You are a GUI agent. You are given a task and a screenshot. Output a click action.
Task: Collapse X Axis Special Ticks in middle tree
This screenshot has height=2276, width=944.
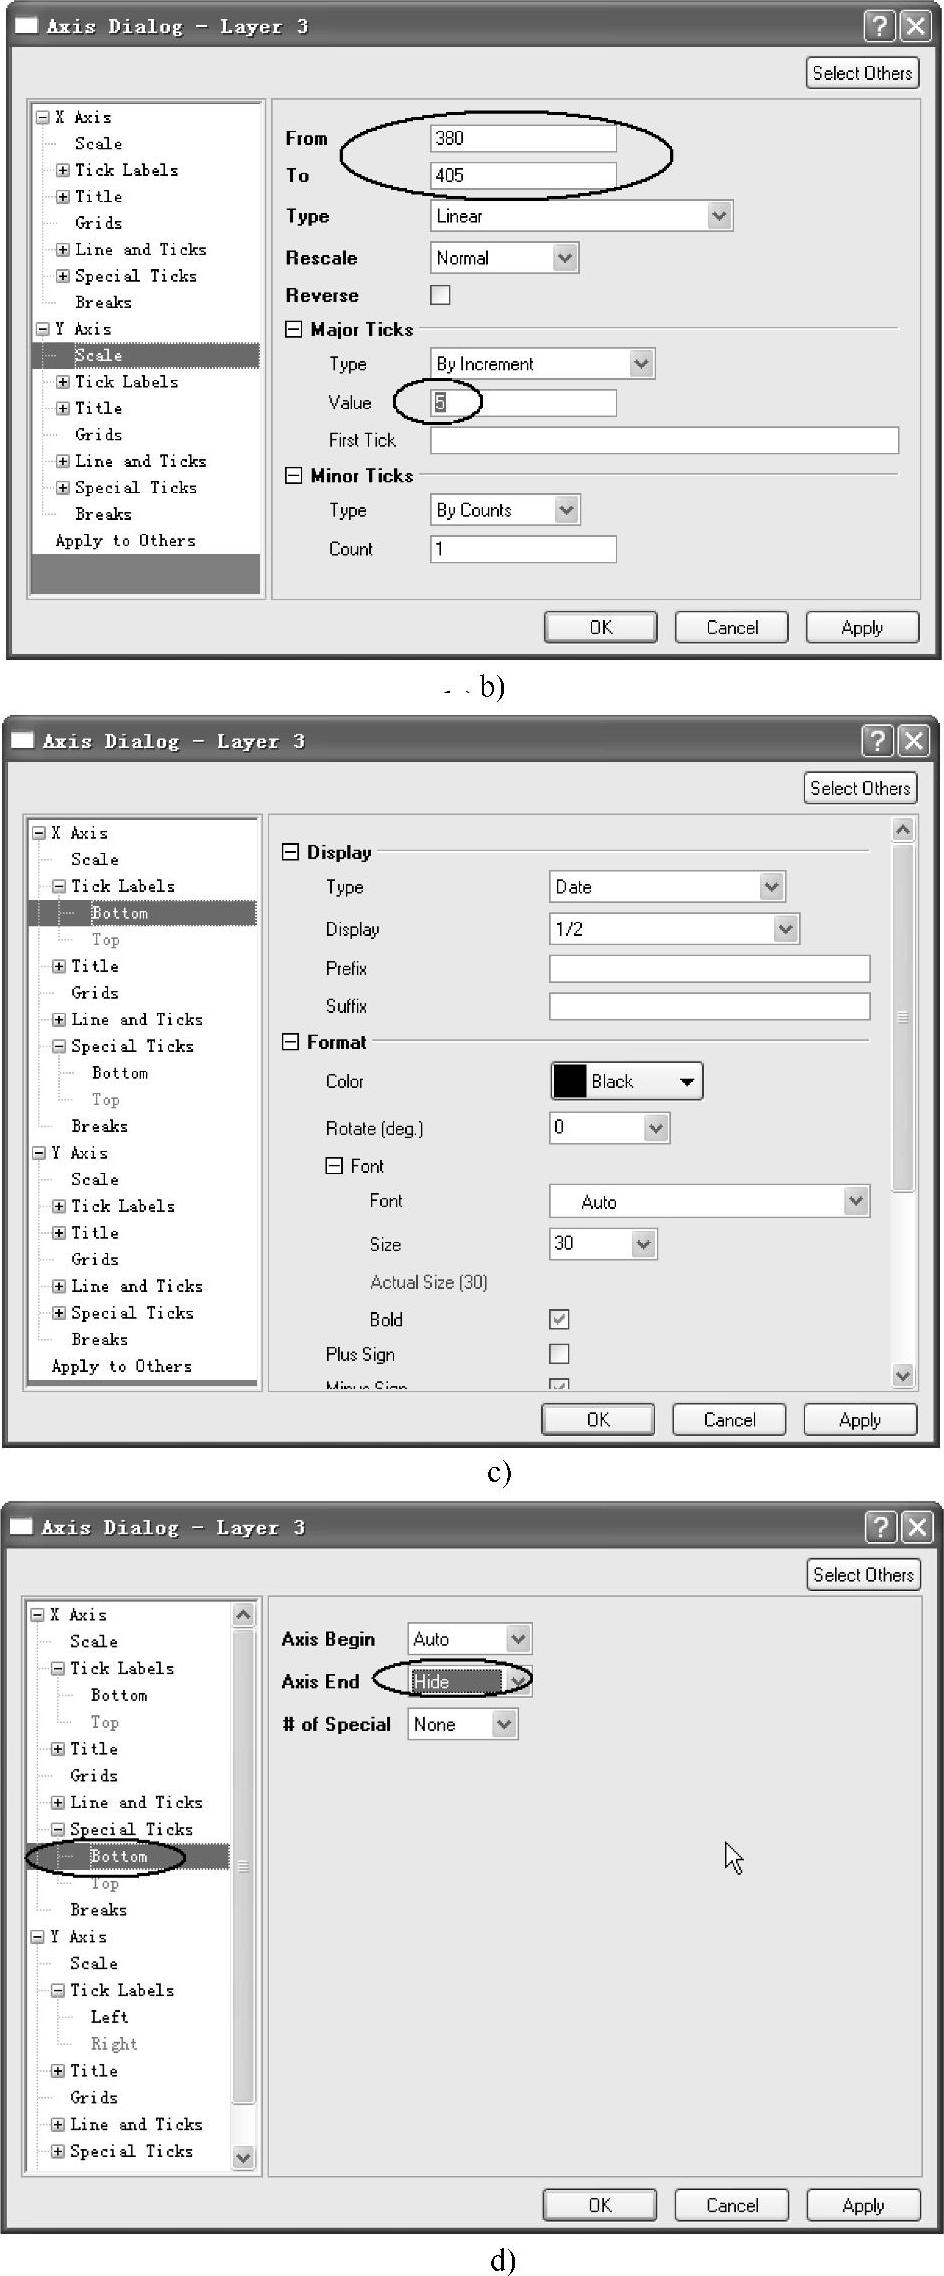pos(58,1046)
